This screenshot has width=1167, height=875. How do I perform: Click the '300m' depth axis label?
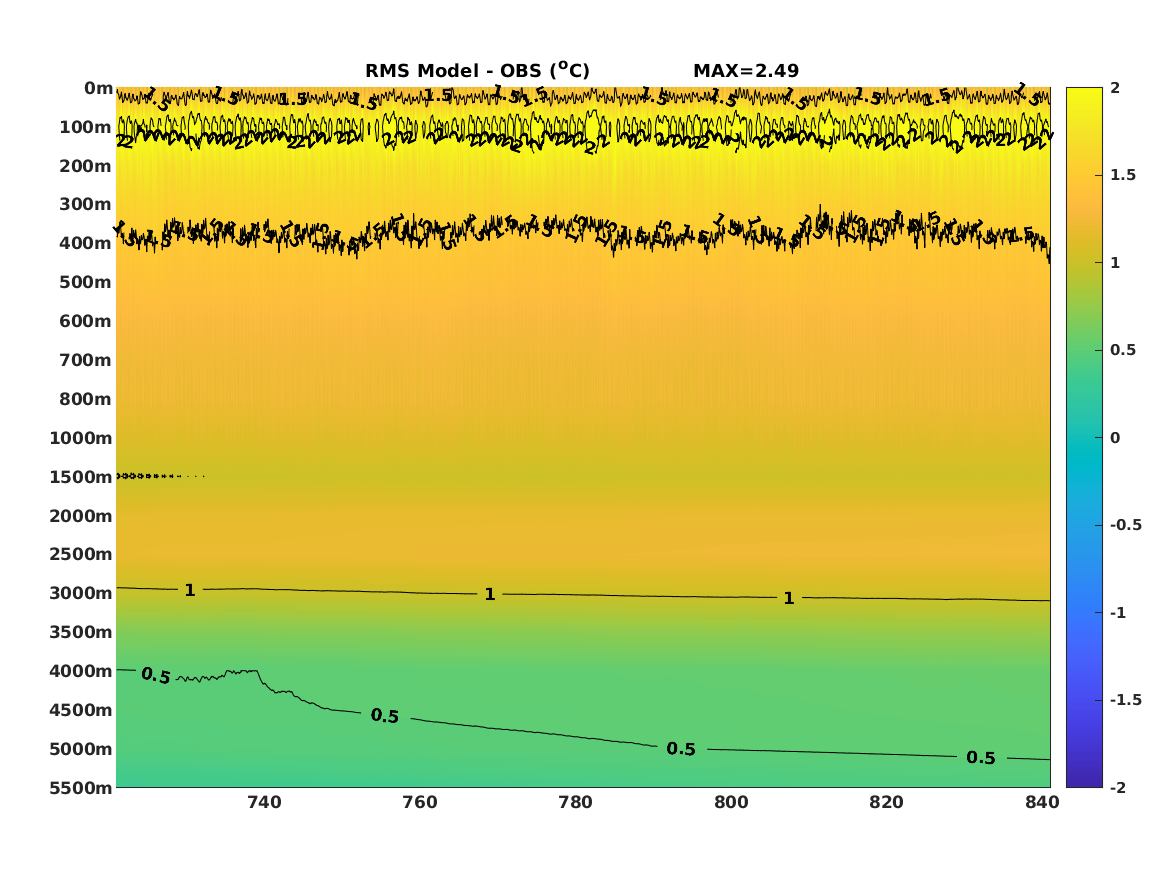click(x=86, y=205)
